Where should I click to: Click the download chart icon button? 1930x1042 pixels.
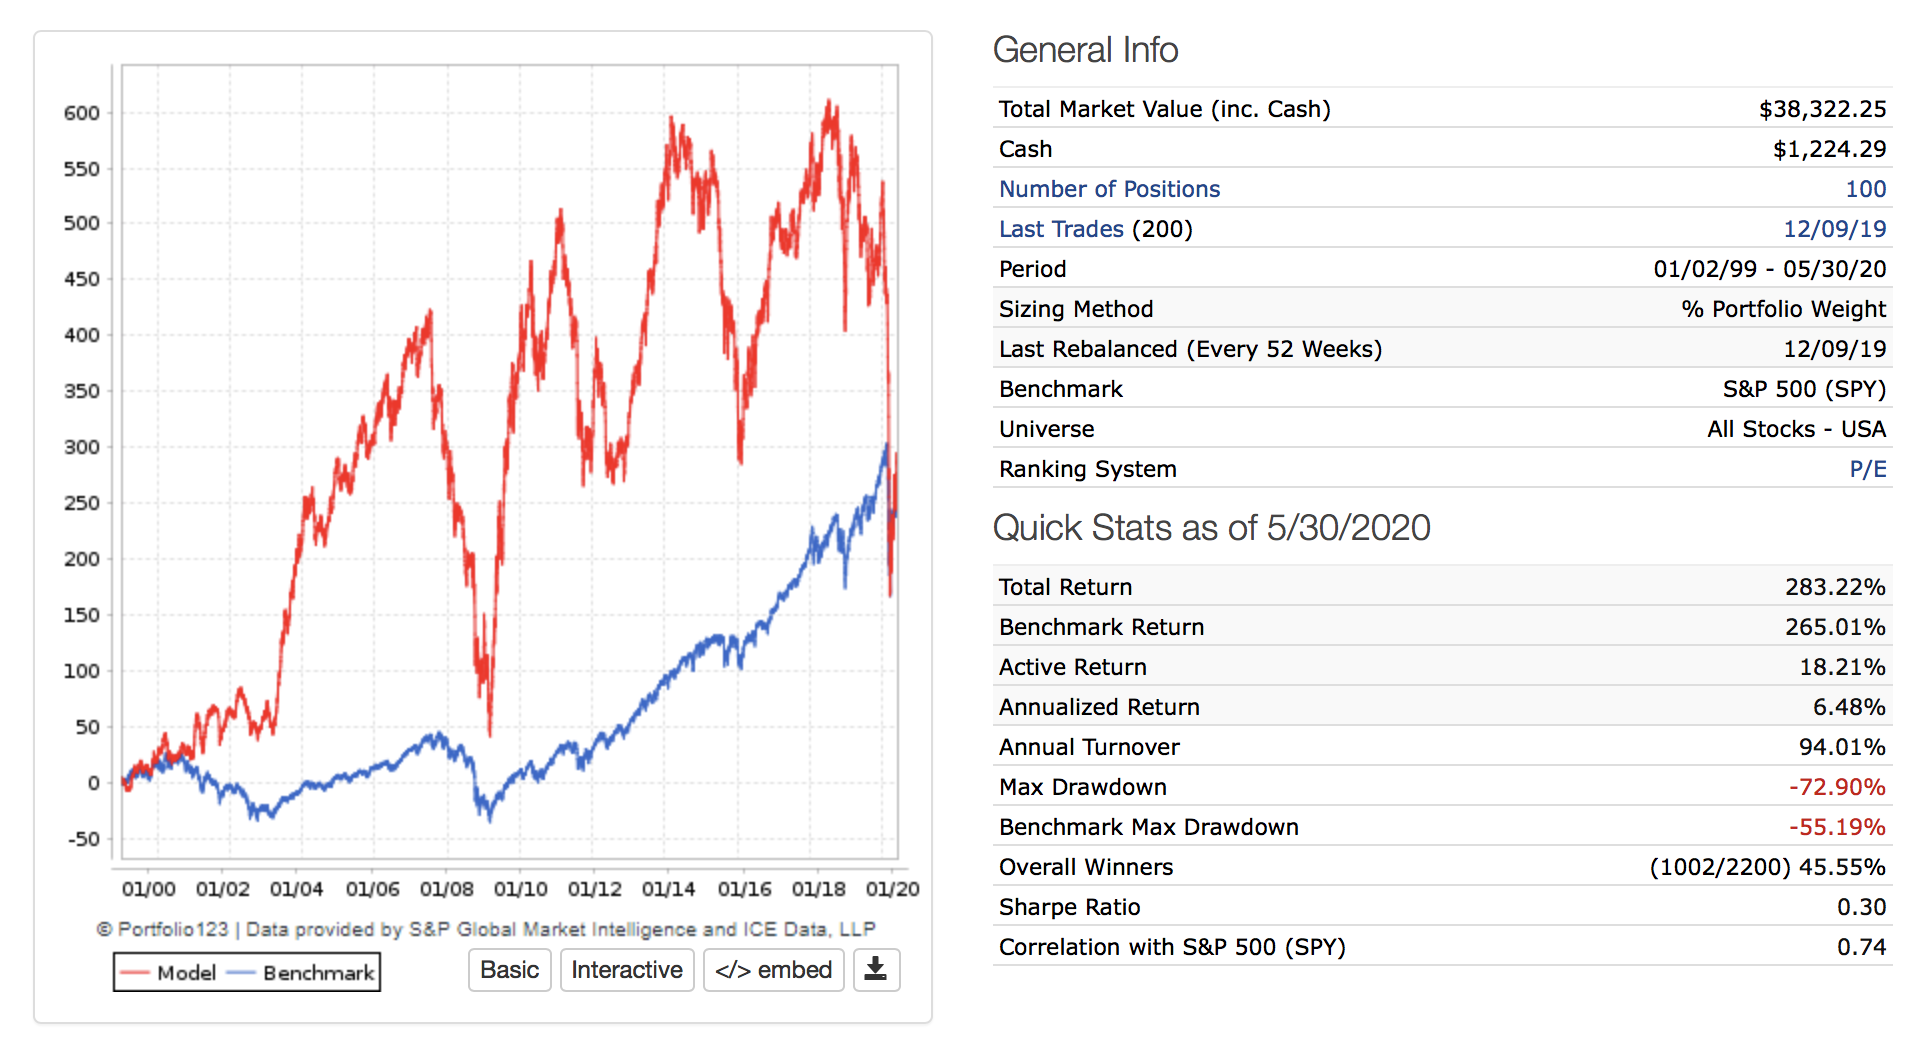click(876, 969)
